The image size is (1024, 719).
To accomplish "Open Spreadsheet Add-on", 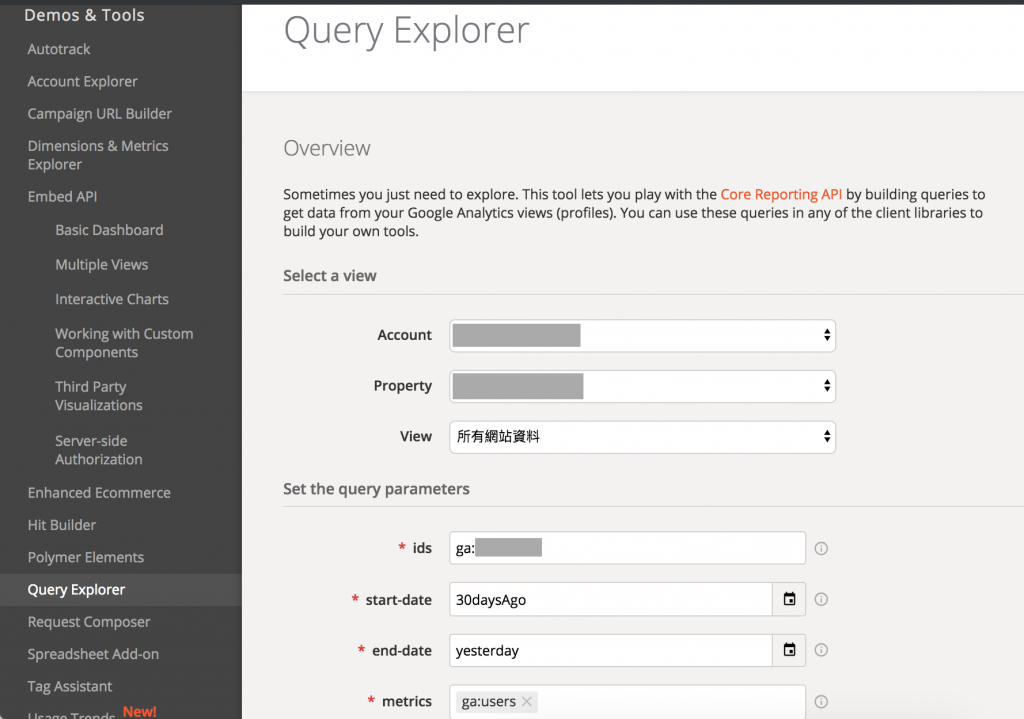I will (93, 654).
